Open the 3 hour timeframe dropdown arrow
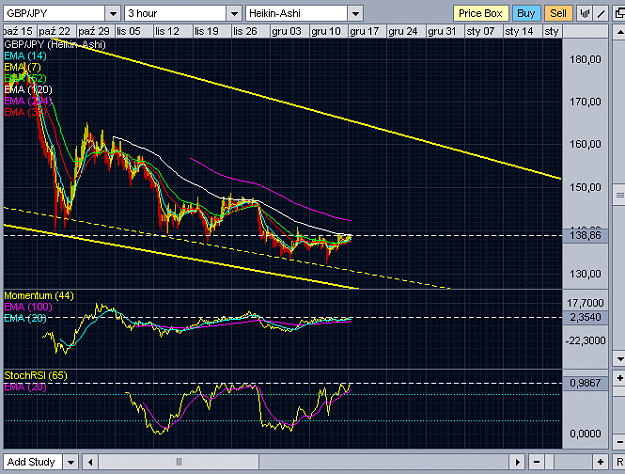Image resolution: width=625 pixels, height=474 pixels. tap(234, 14)
